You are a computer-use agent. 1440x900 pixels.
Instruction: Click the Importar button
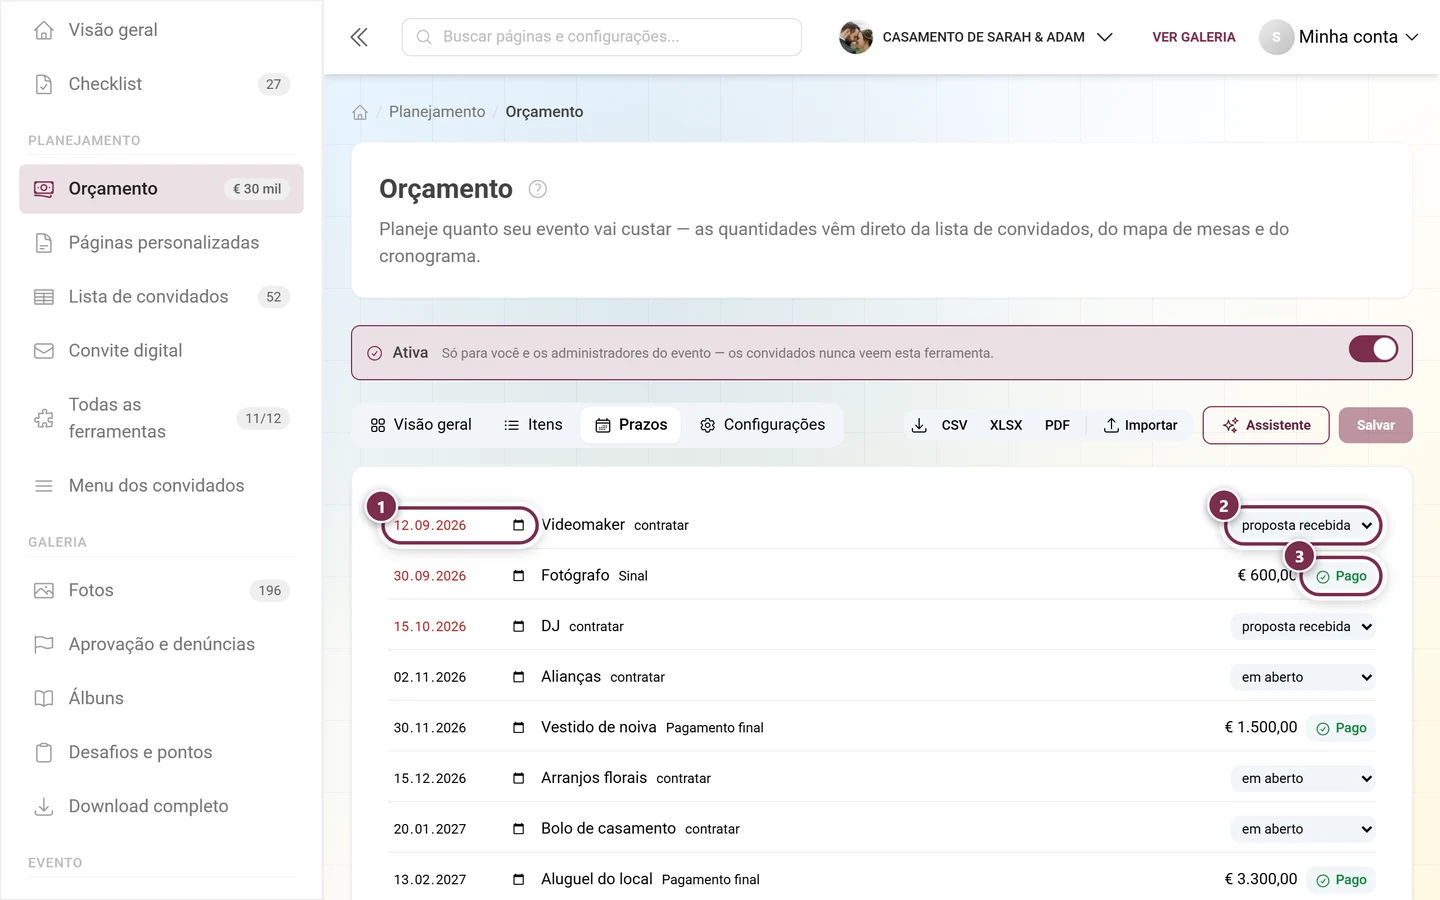pyautogui.click(x=1141, y=425)
